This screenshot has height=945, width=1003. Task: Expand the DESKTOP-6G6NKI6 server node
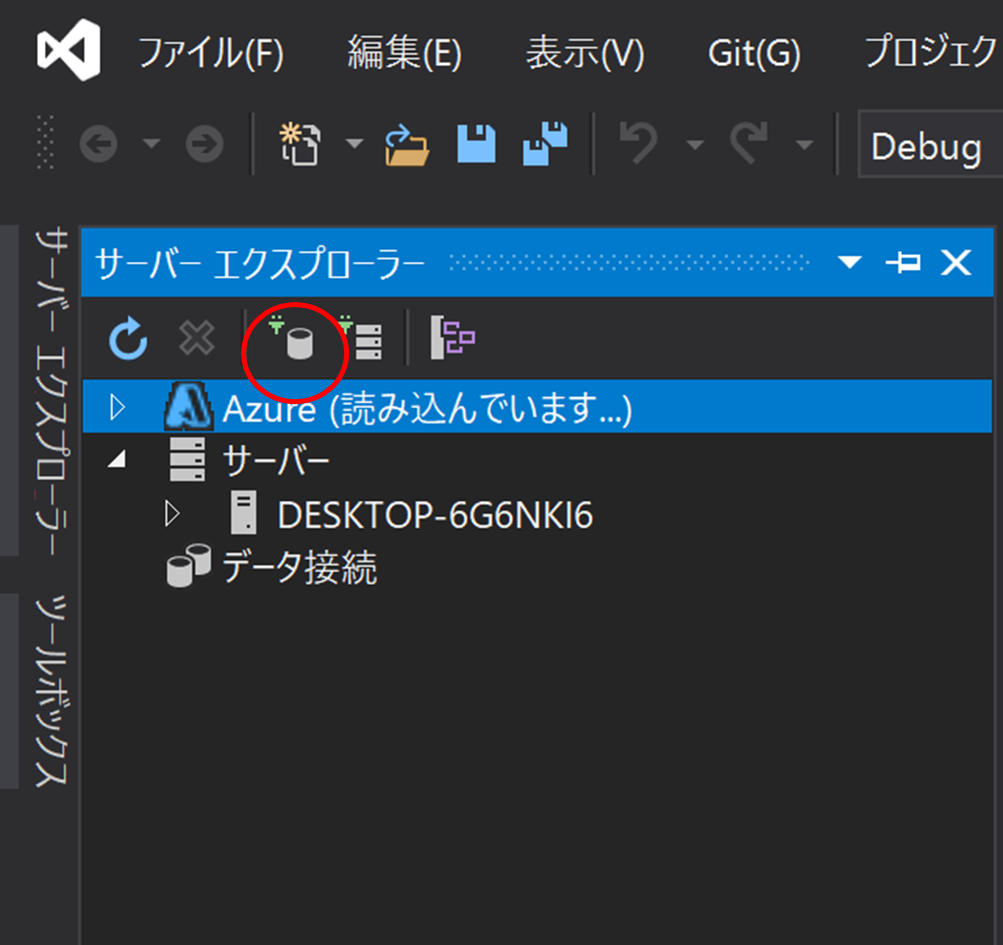click(170, 513)
